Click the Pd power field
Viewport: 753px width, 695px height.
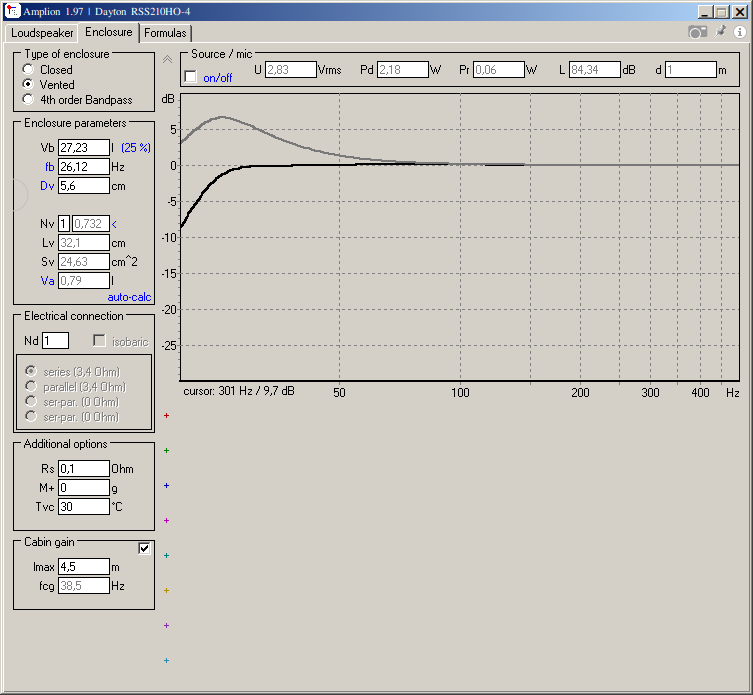[403, 70]
